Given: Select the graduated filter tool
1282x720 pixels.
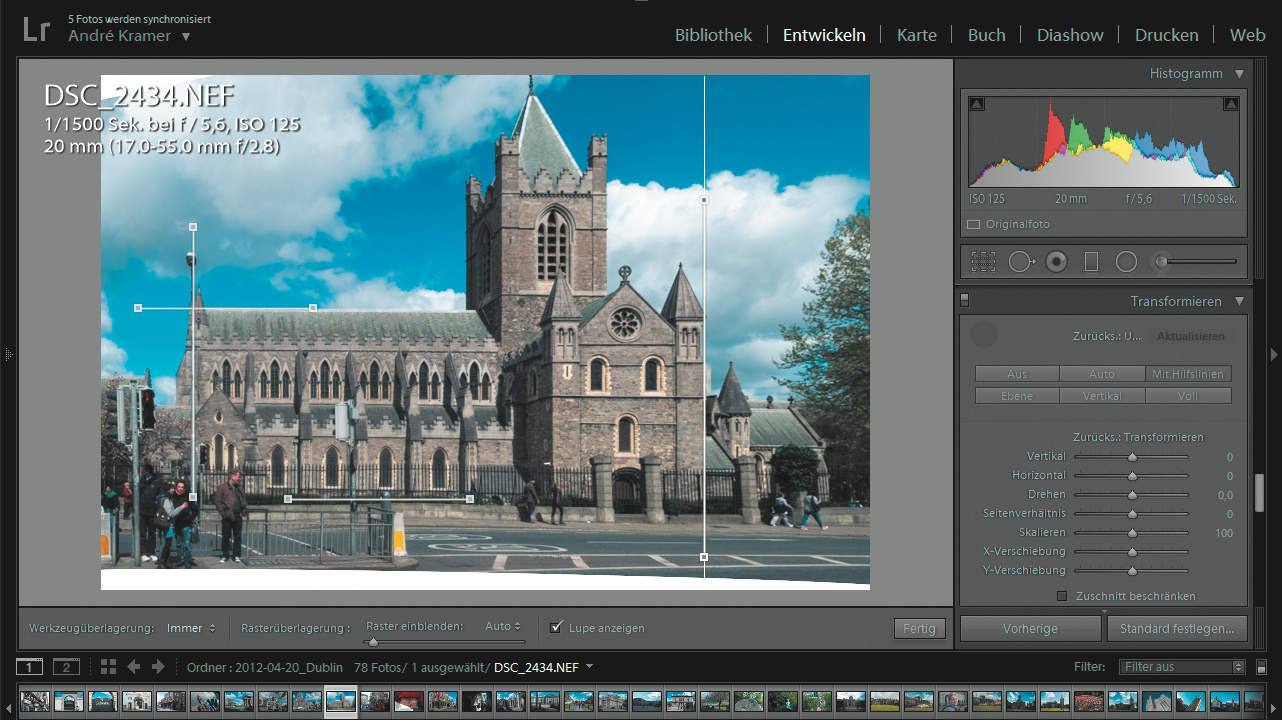Looking at the screenshot, I should (1091, 262).
